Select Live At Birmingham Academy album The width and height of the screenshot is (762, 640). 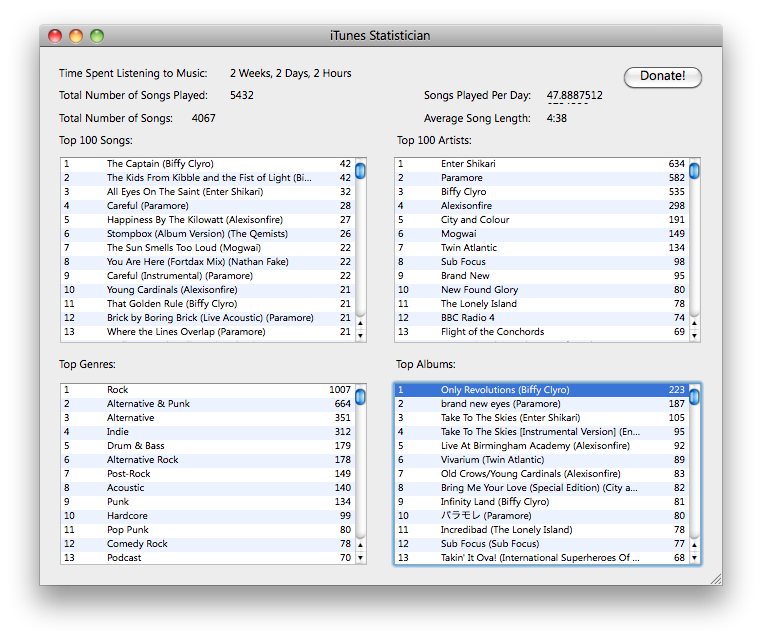click(542, 446)
